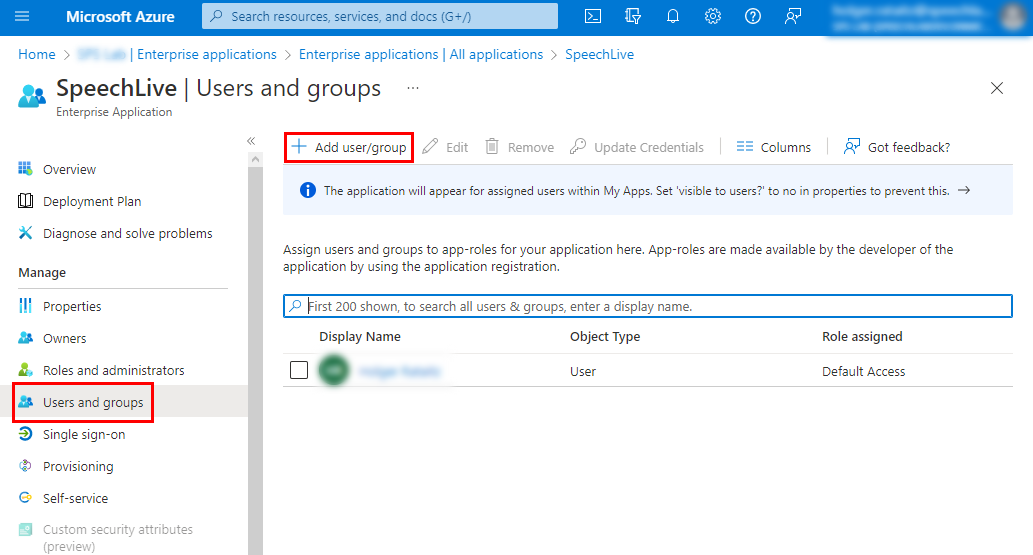Close the SpeechLive blade
This screenshot has width=1033, height=555.
click(997, 88)
